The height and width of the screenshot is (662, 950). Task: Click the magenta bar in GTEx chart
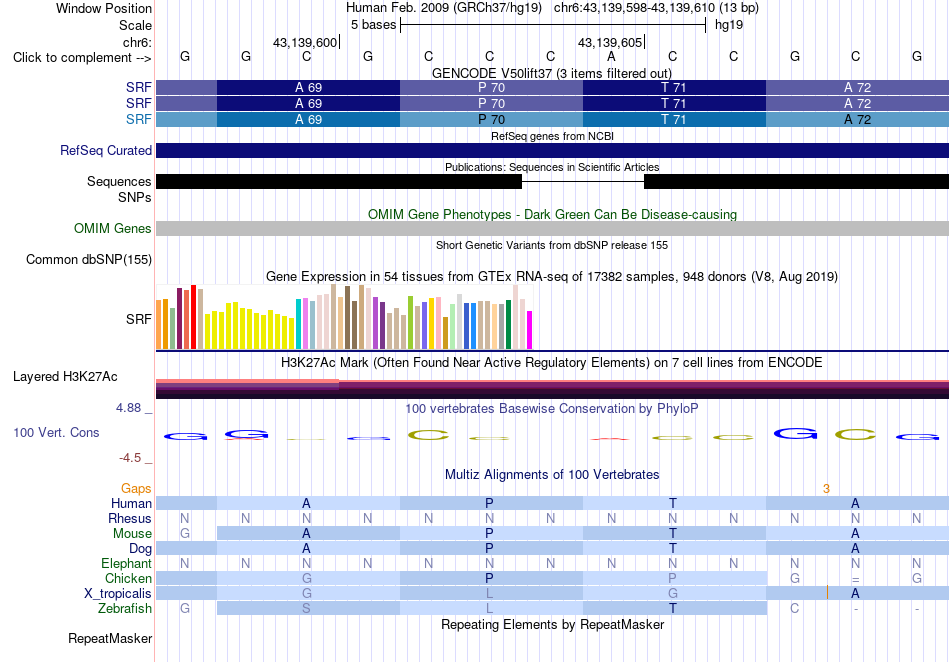(x=530, y=330)
